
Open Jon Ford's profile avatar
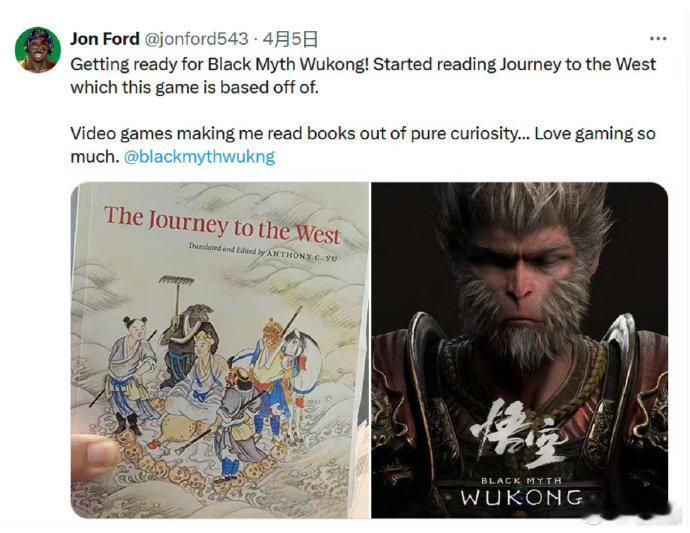37,50
